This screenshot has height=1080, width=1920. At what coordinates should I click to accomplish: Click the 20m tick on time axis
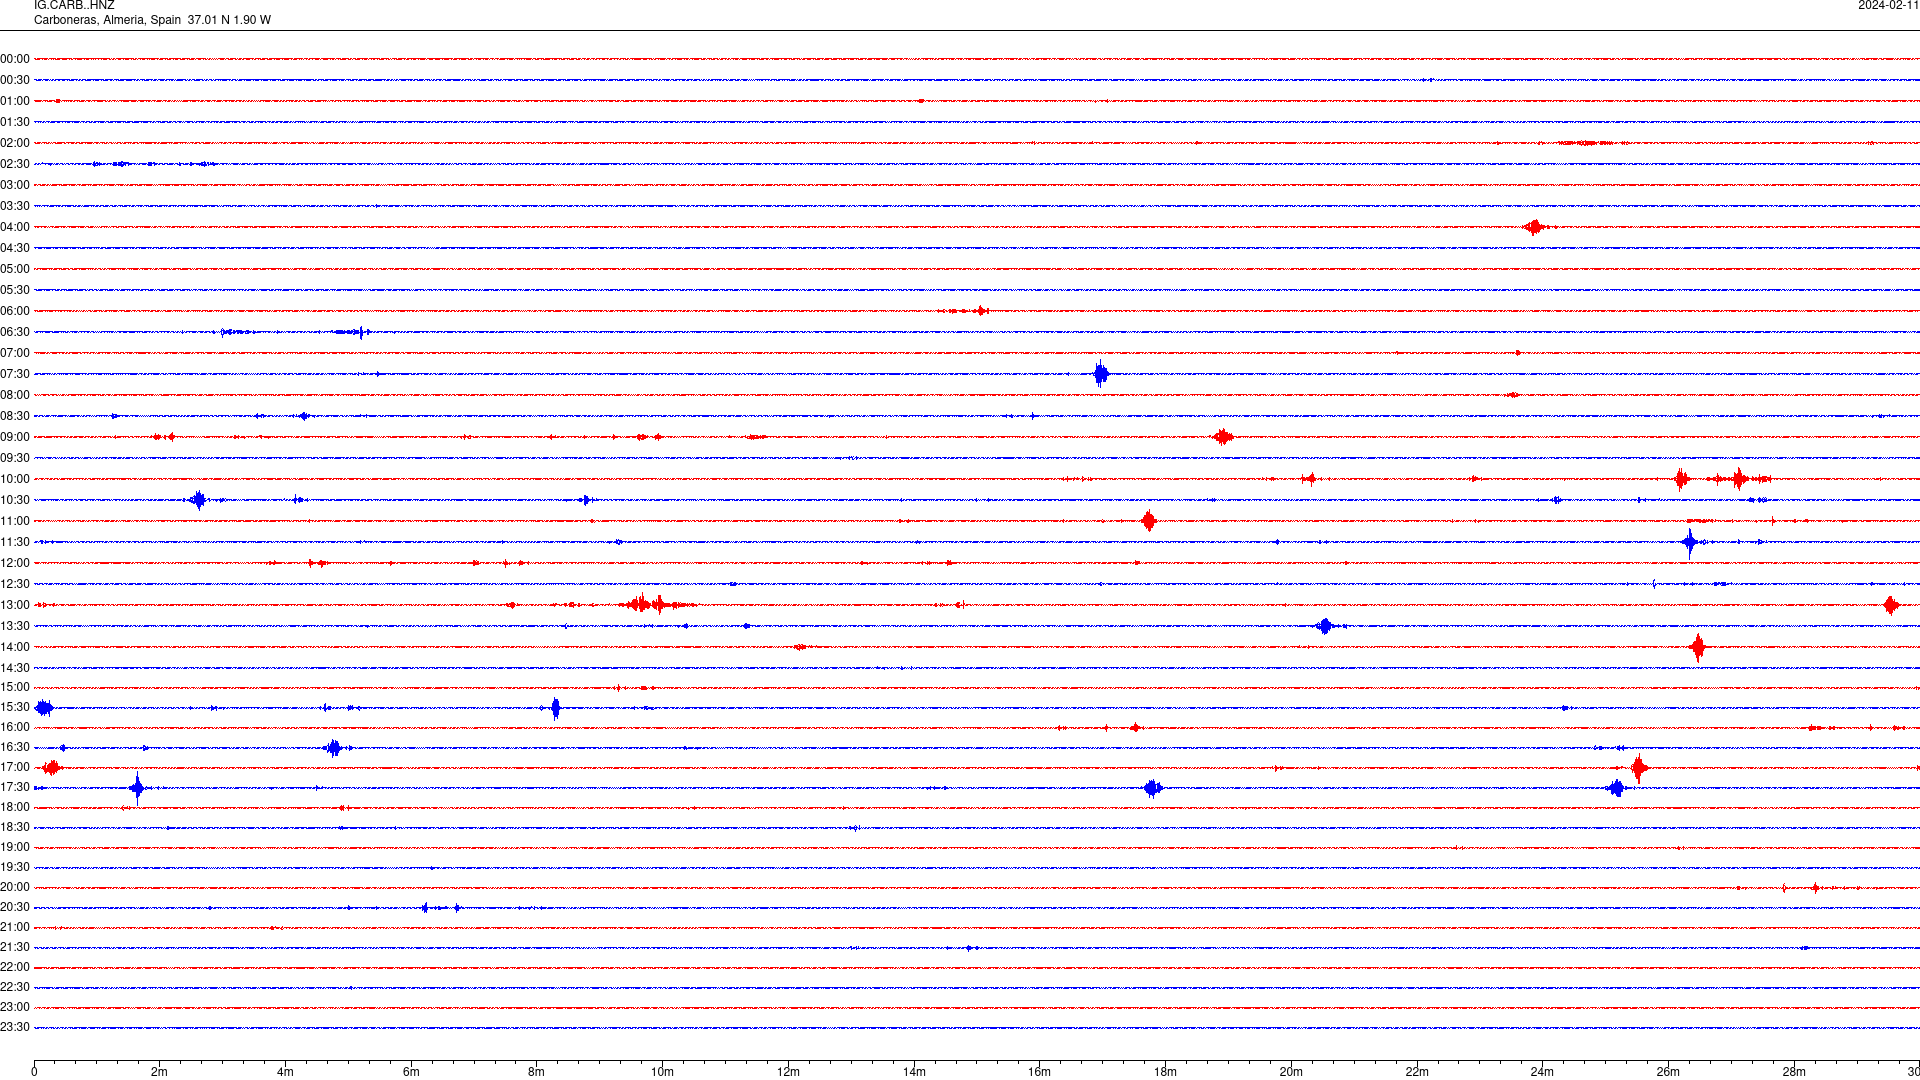click(1291, 1072)
